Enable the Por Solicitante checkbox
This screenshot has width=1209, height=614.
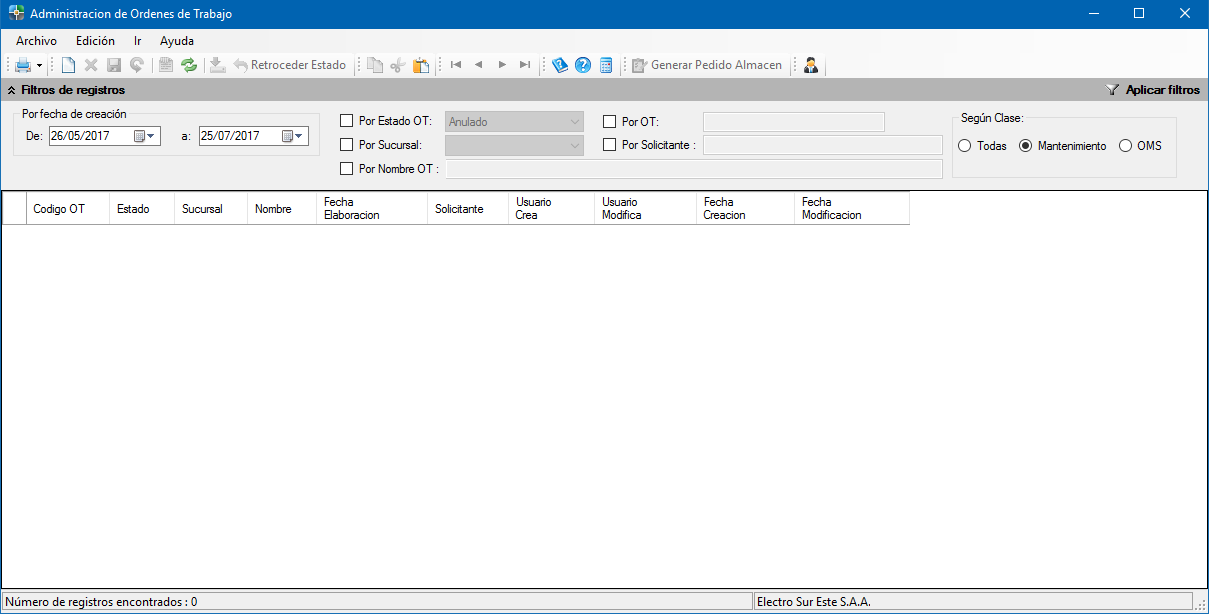tap(610, 145)
